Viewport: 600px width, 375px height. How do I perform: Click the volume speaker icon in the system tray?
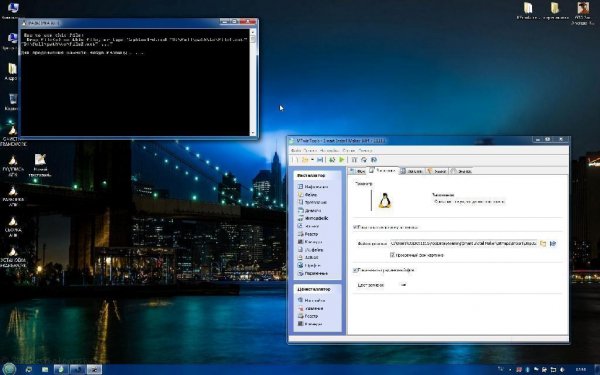(x=562, y=370)
